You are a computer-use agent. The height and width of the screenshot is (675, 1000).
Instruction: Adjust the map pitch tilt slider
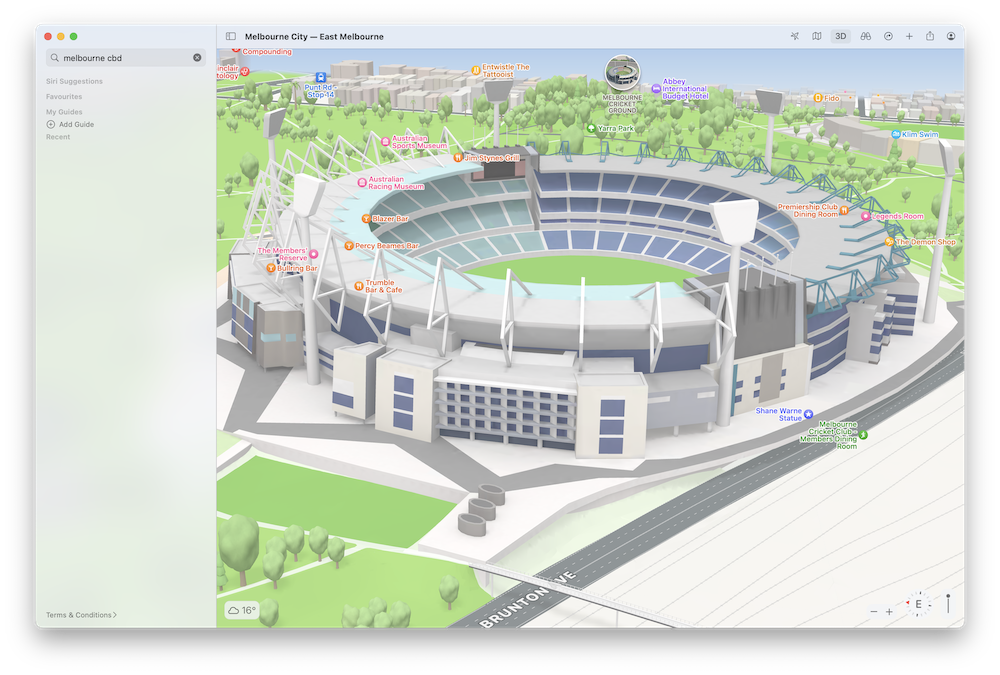coord(948,604)
